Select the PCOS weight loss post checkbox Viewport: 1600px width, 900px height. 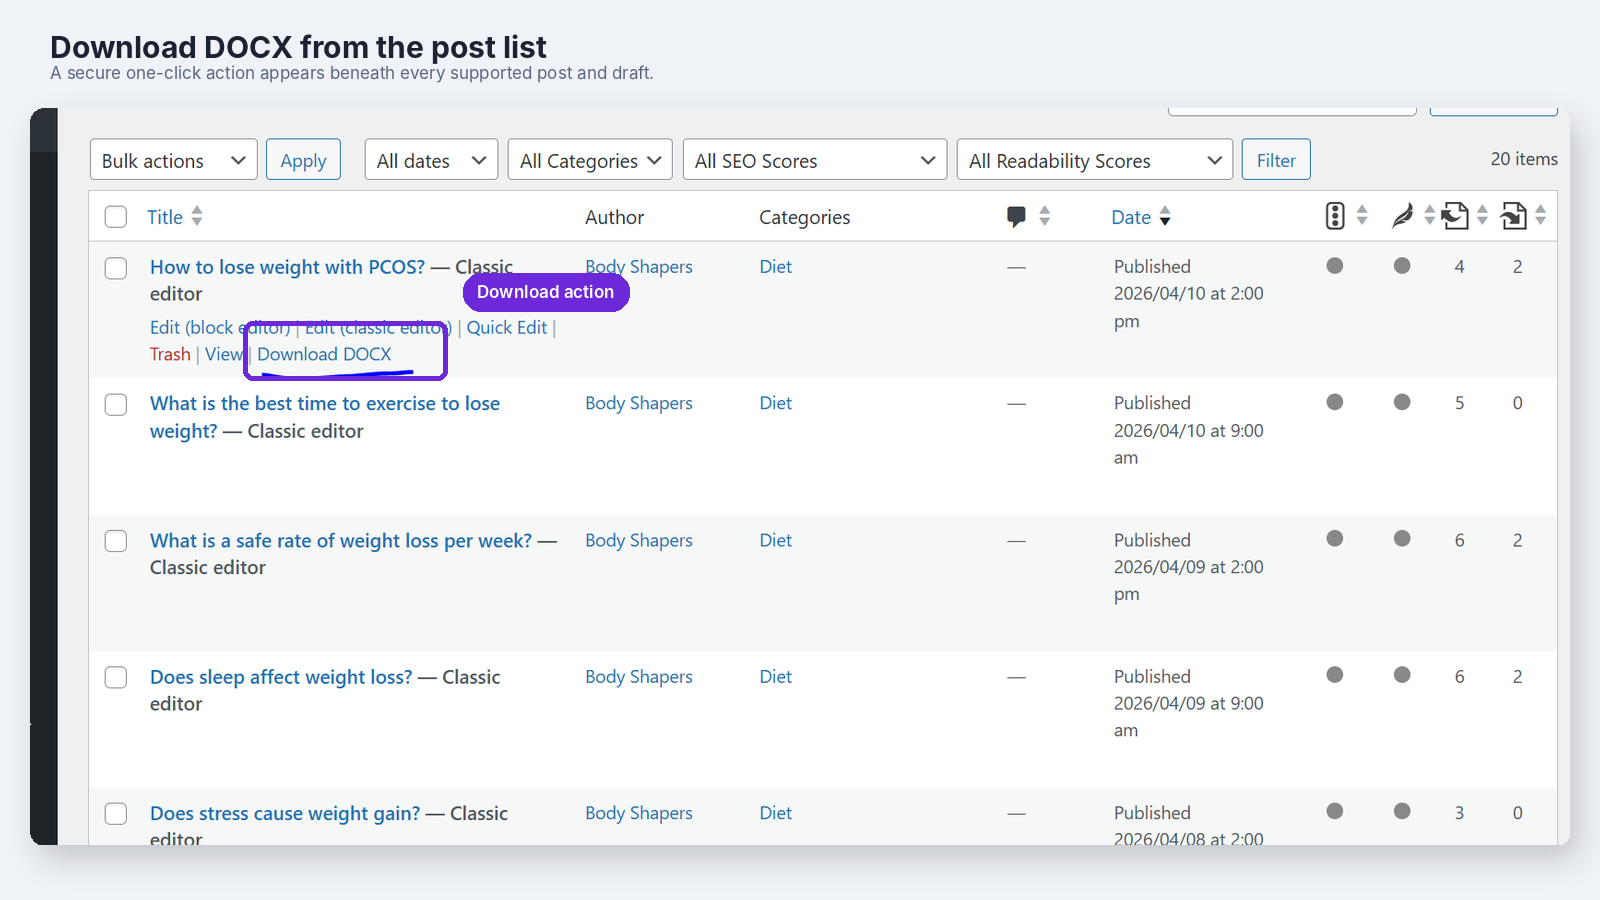click(116, 268)
